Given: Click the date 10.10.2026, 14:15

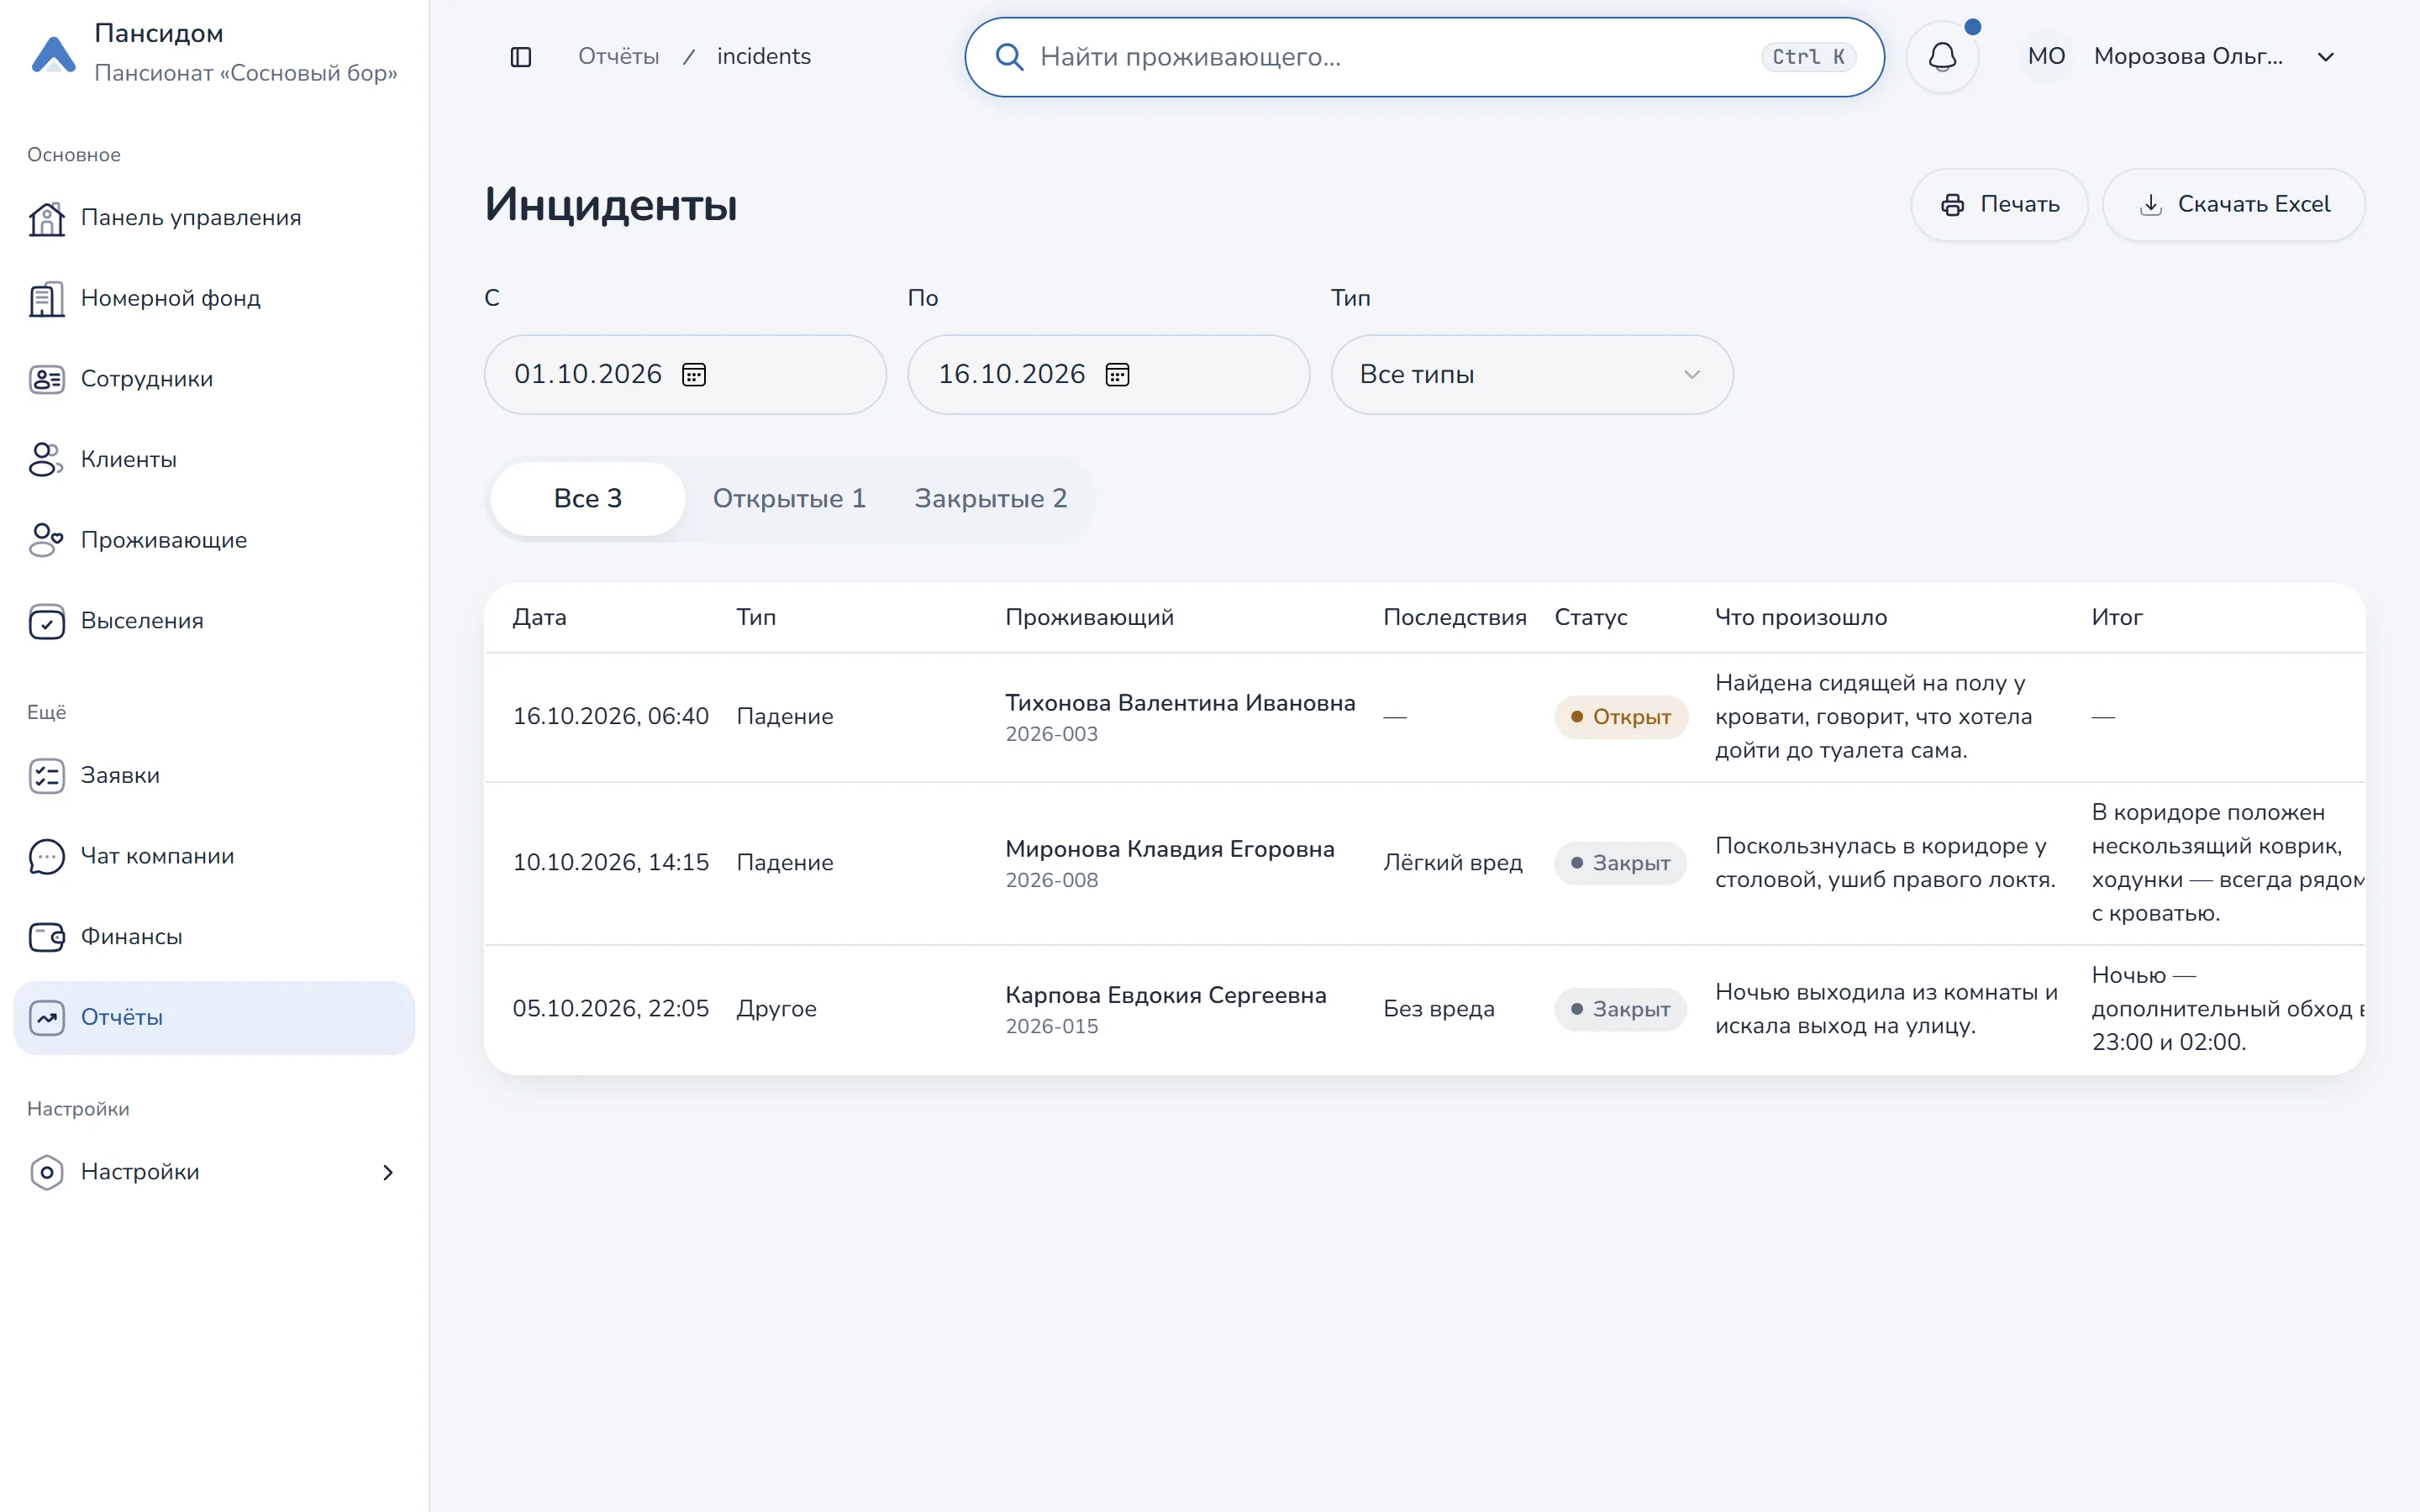Looking at the screenshot, I should [x=610, y=863].
